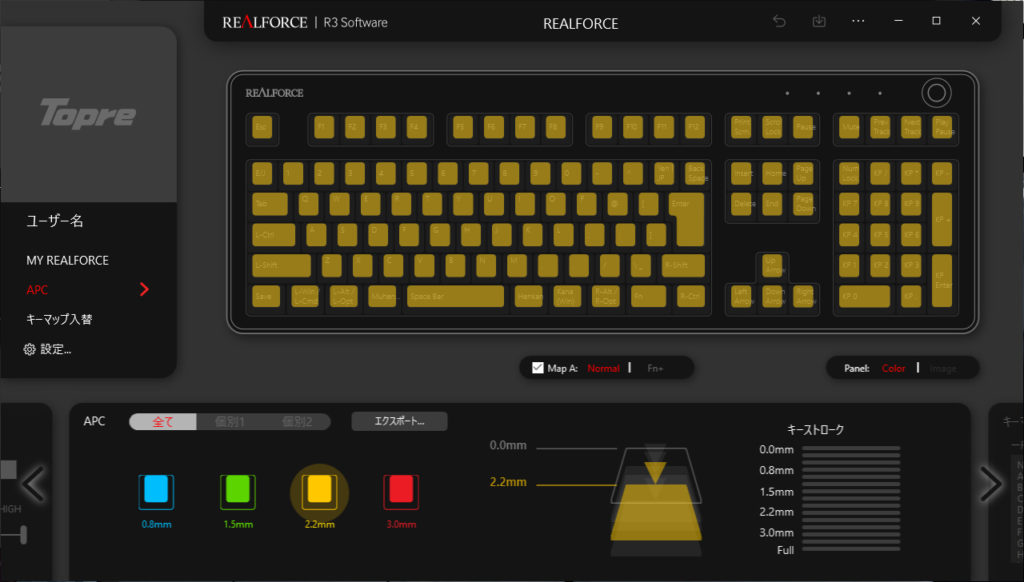Choose the blue 0.8mm actuation swatch
The width and height of the screenshot is (1024, 582).
(x=156, y=491)
